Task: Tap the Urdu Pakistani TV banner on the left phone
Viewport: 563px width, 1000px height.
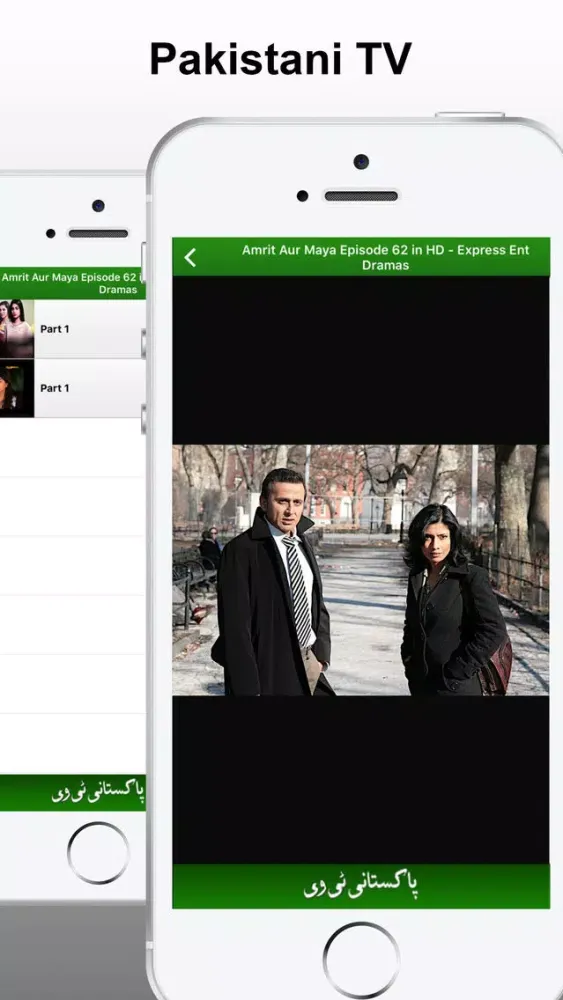Action: point(73,793)
